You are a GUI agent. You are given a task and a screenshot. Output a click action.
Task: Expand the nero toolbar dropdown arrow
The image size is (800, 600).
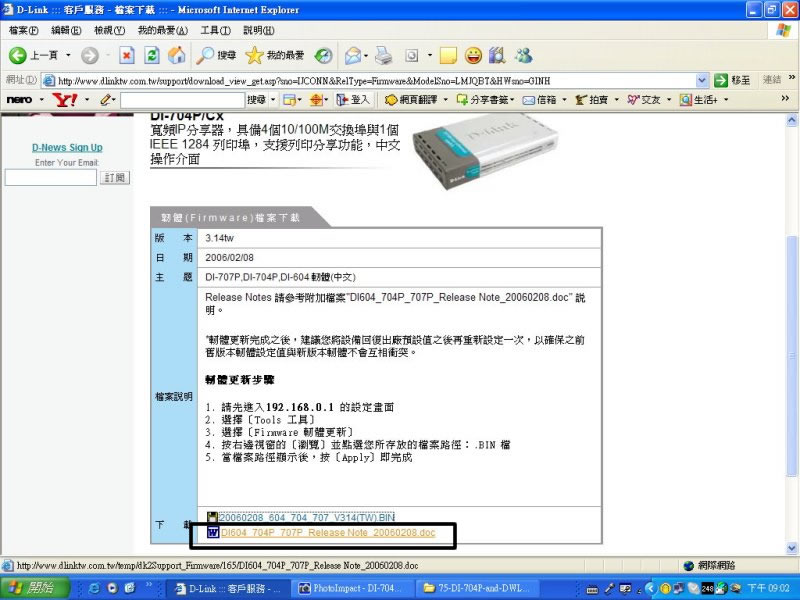pyautogui.click(x=41, y=99)
